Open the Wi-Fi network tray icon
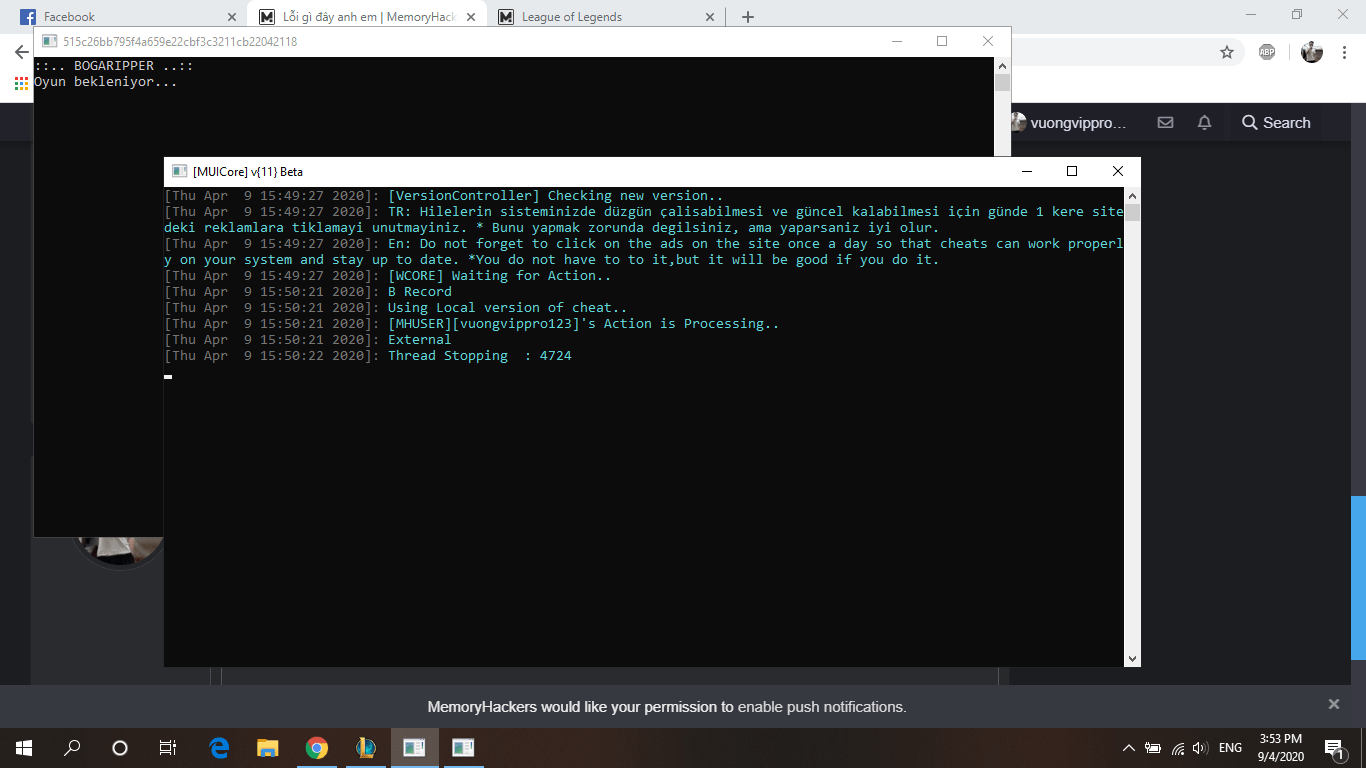Screen dimensions: 1366x768 click(1178, 748)
